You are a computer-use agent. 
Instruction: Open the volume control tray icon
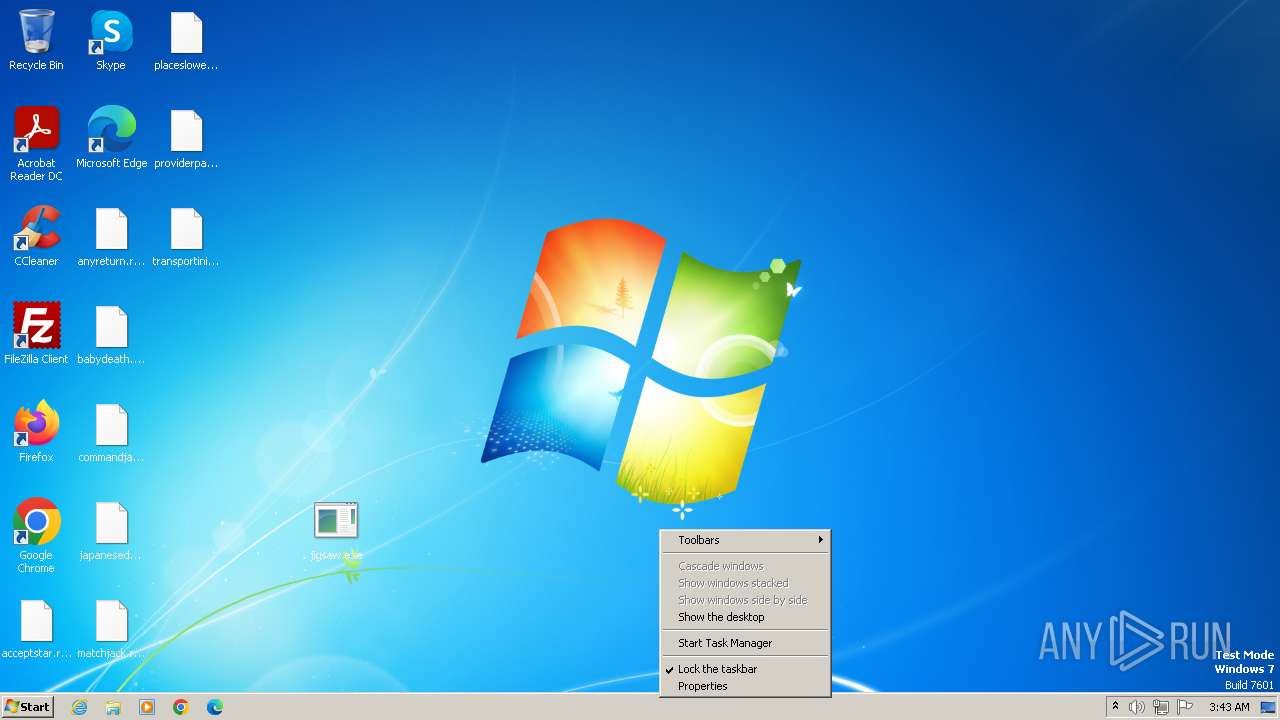pyautogui.click(x=1137, y=707)
